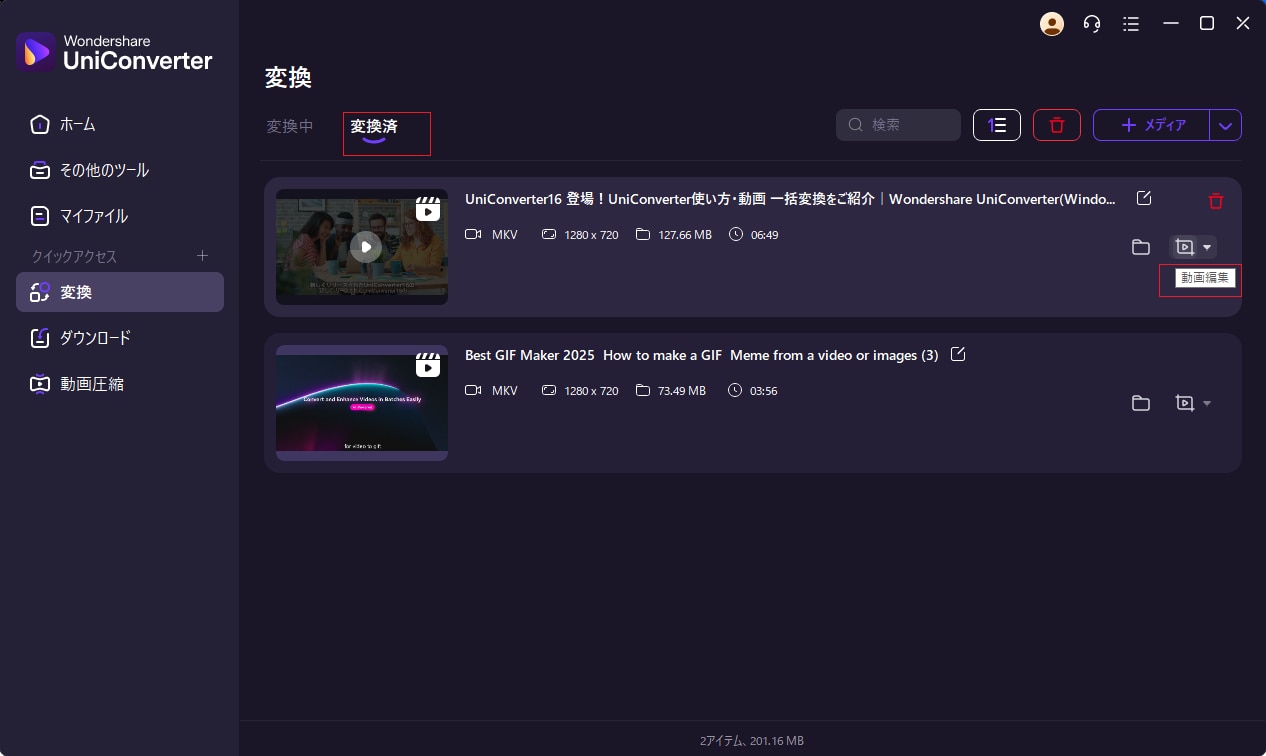This screenshot has width=1266, height=756.
Task: Open ダウンロード in the sidebar
Action: click(x=120, y=338)
